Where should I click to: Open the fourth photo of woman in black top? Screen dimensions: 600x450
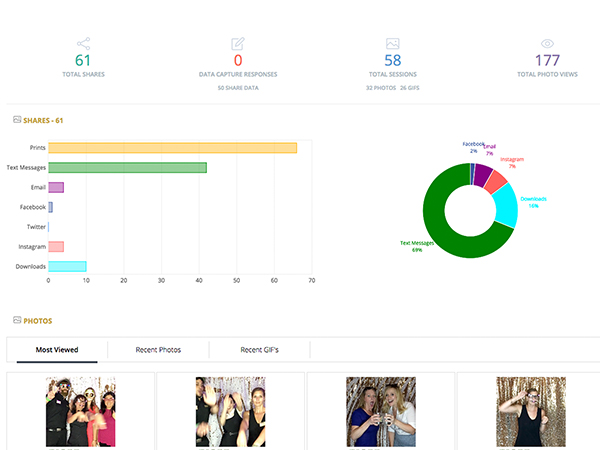pos(531,412)
